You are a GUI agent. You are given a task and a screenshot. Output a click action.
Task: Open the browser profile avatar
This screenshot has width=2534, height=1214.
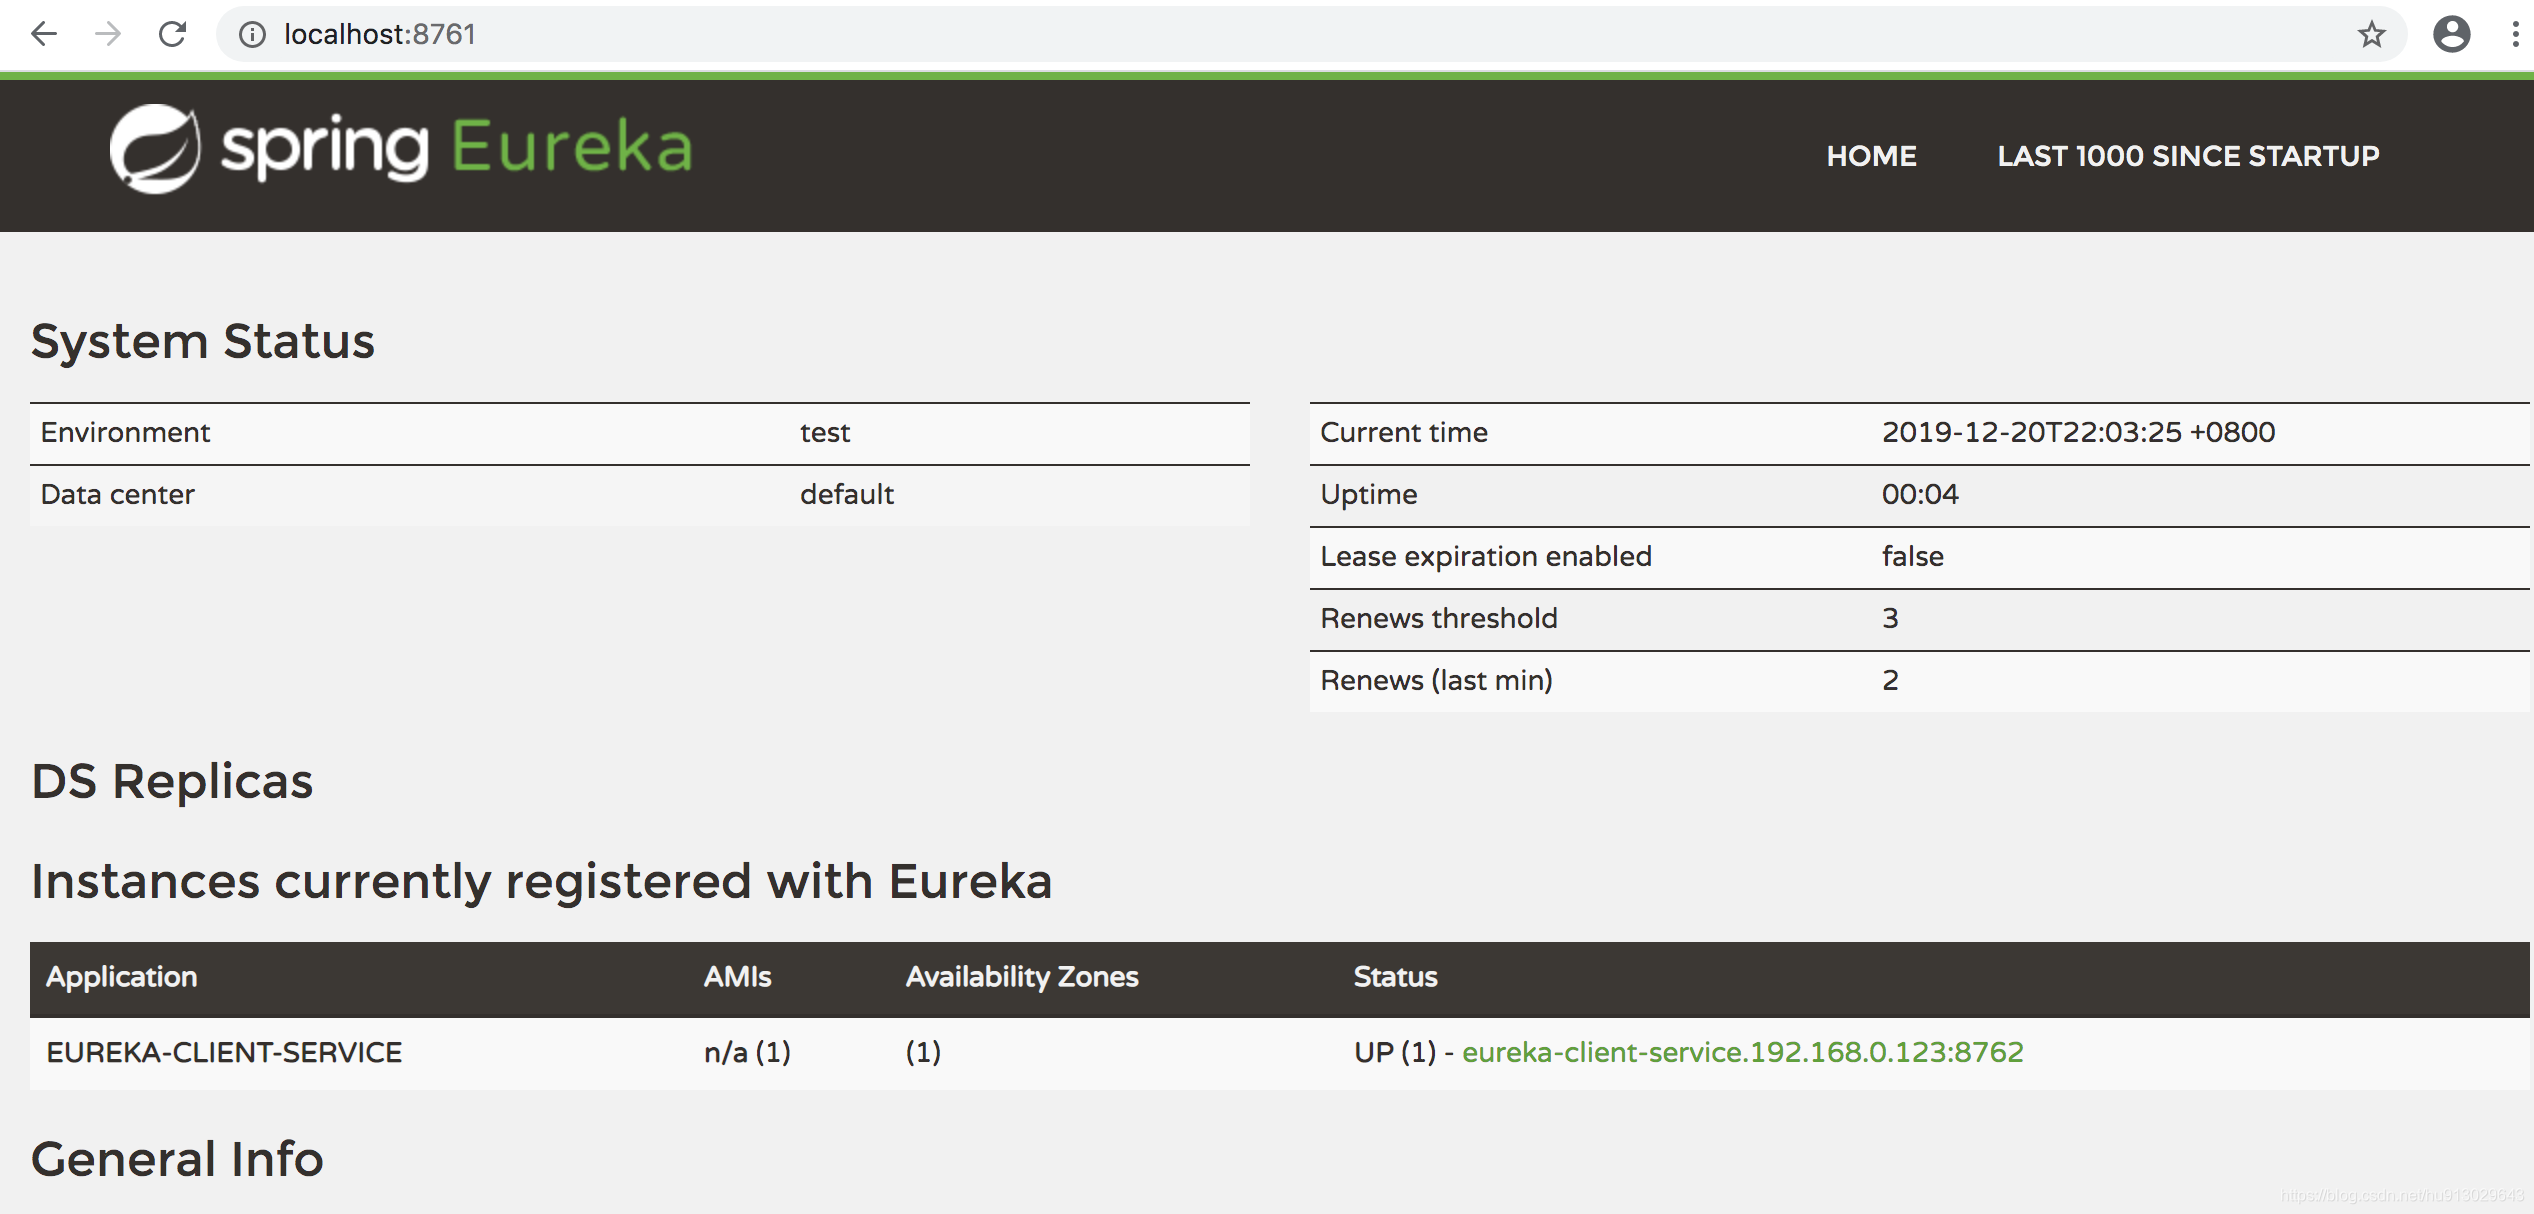(2451, 34)
